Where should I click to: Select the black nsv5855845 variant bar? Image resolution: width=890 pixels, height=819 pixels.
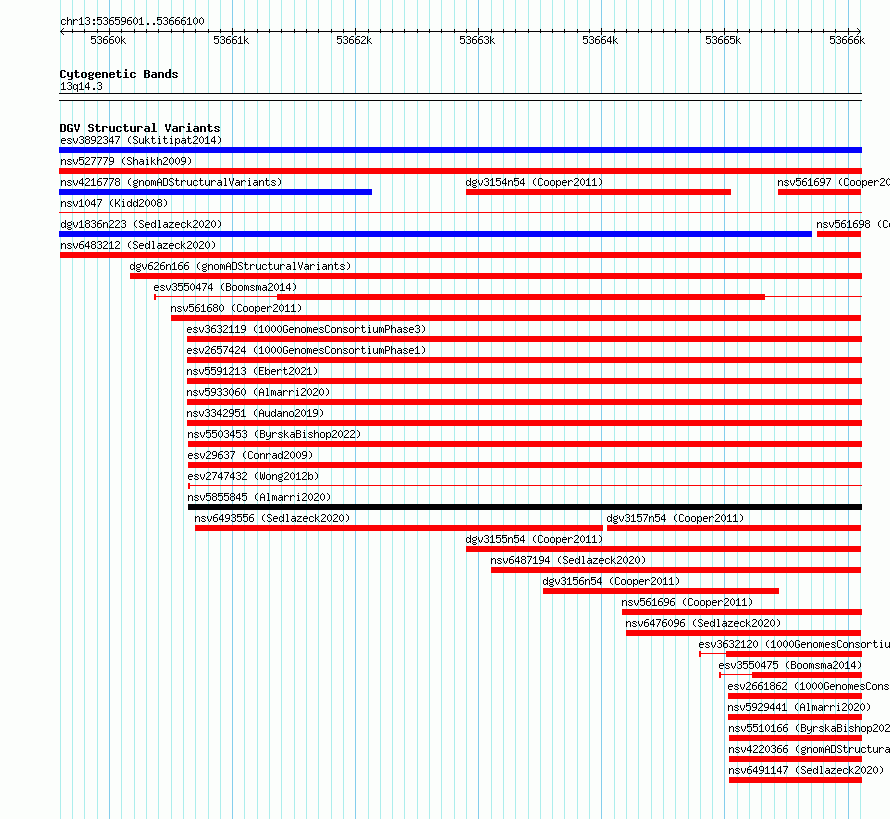pyautogui.click(x=525, y=507)
